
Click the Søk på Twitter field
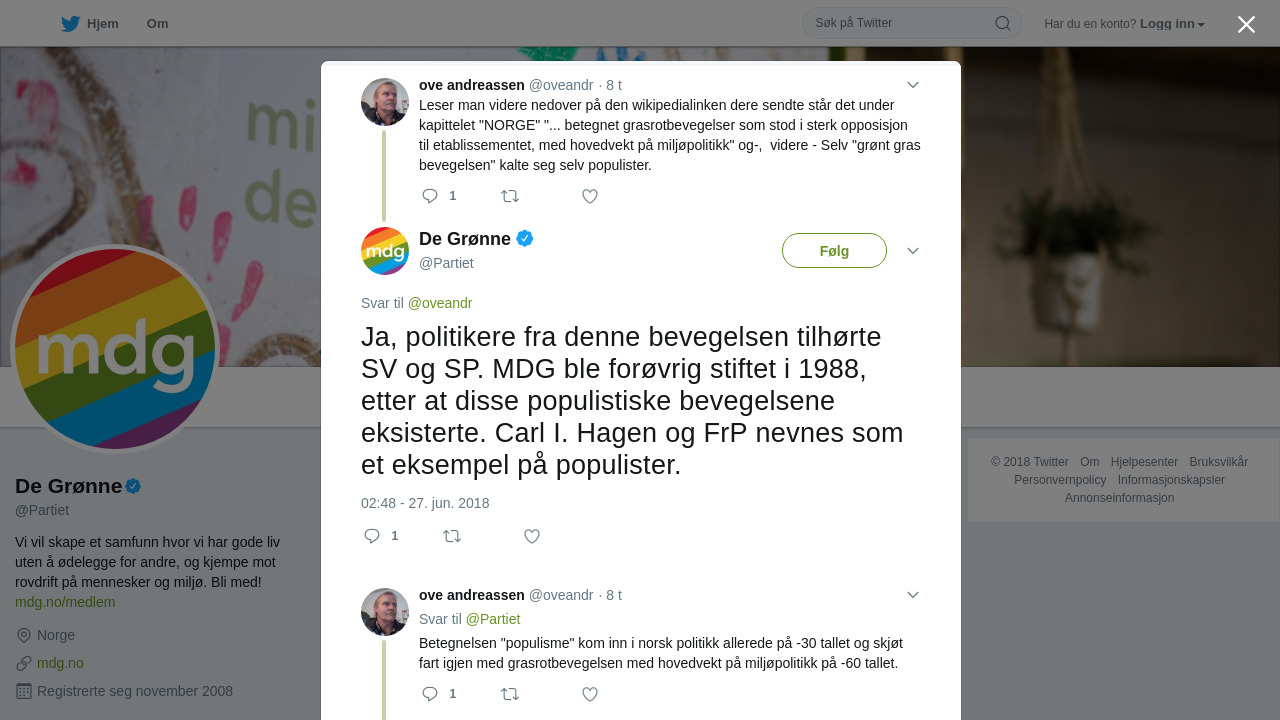coord(900,23)
